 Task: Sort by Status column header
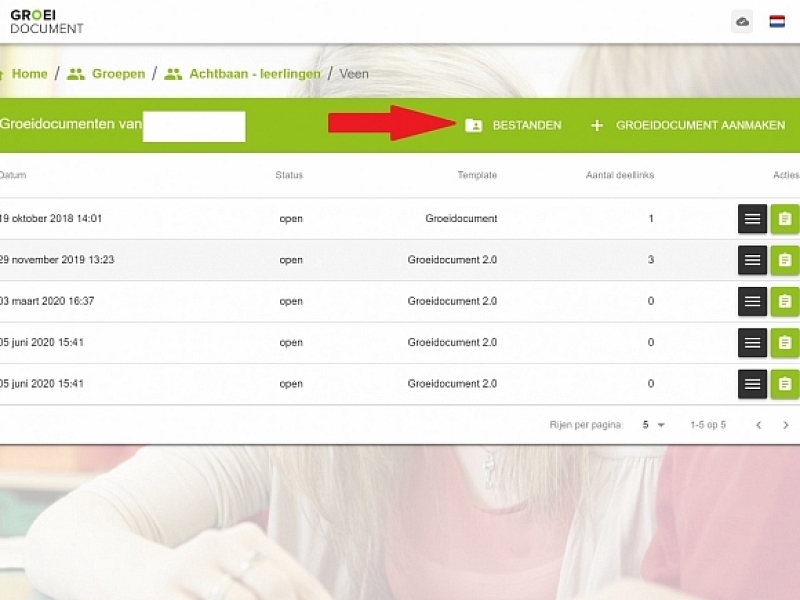[x=289, y=175]
